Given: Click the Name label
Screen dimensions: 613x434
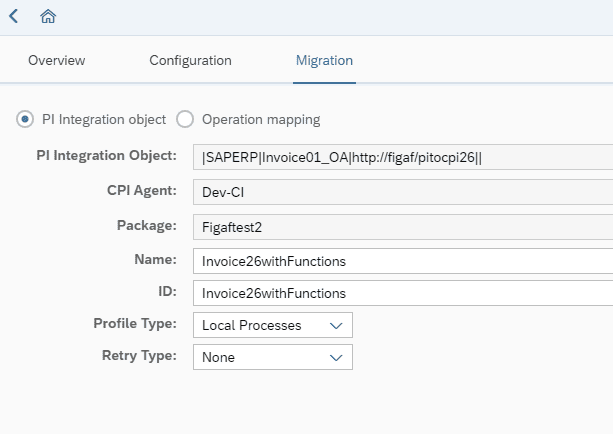Looking at the screenshot, I should 156,259.
